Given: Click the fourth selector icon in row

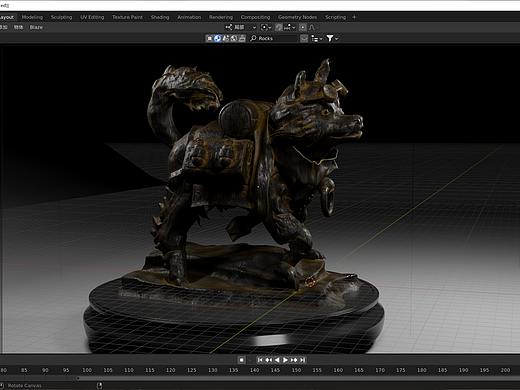Looking at the screenshot, I should 234,38.
